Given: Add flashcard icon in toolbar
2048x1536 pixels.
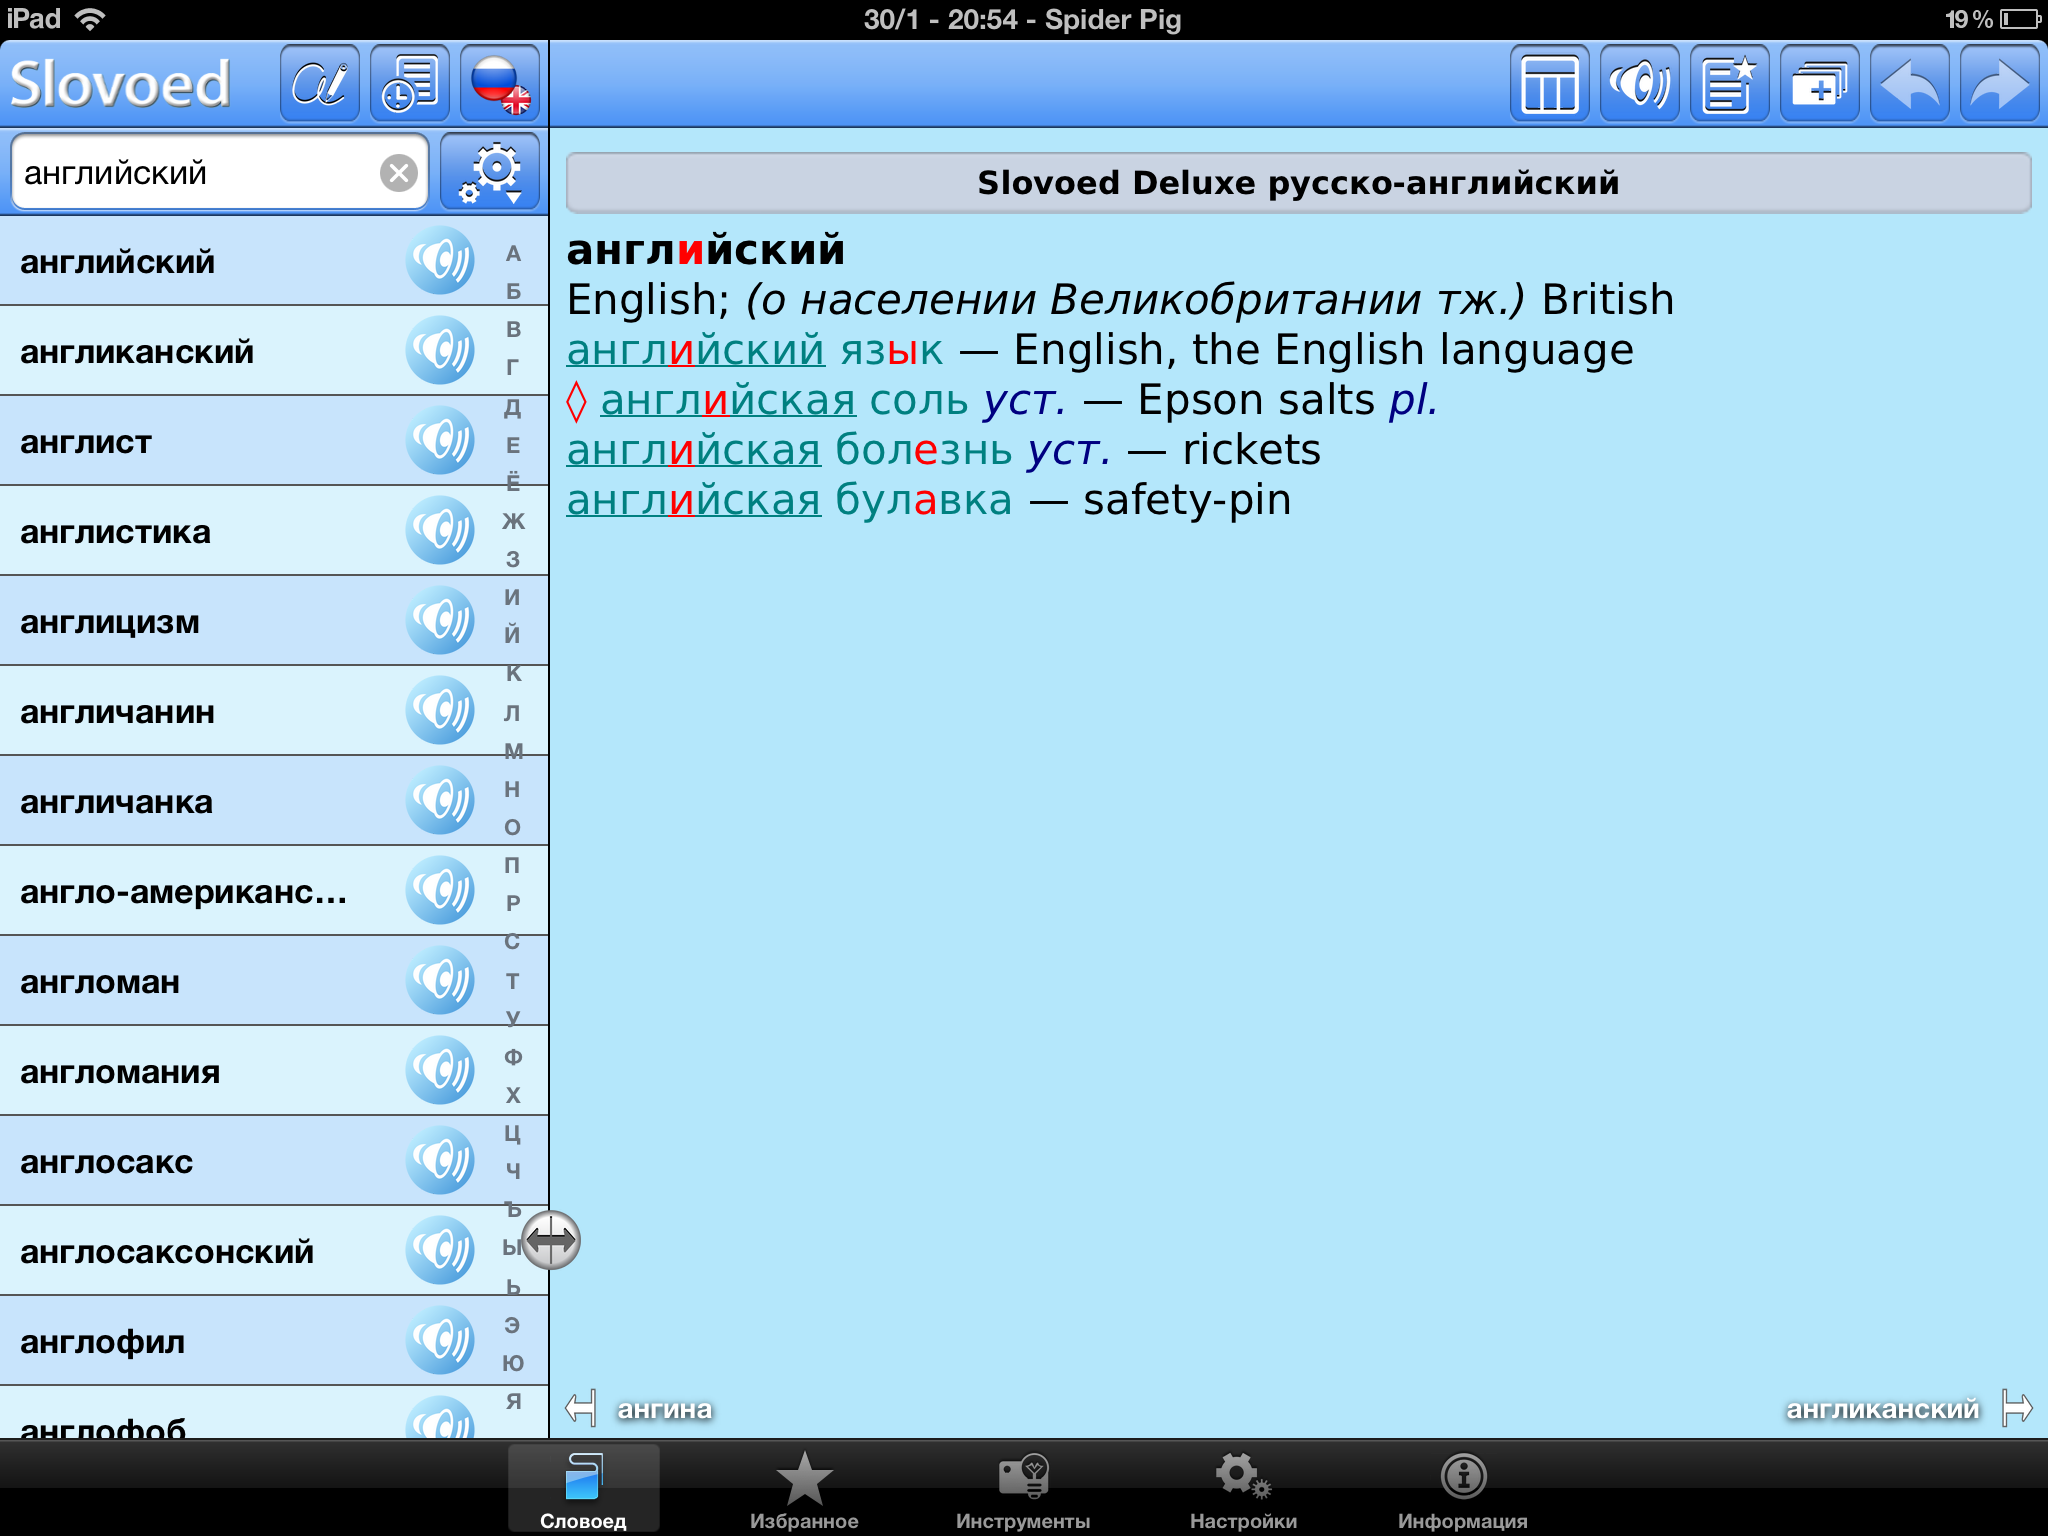Looking at the screenshot, I should 1820,84.
